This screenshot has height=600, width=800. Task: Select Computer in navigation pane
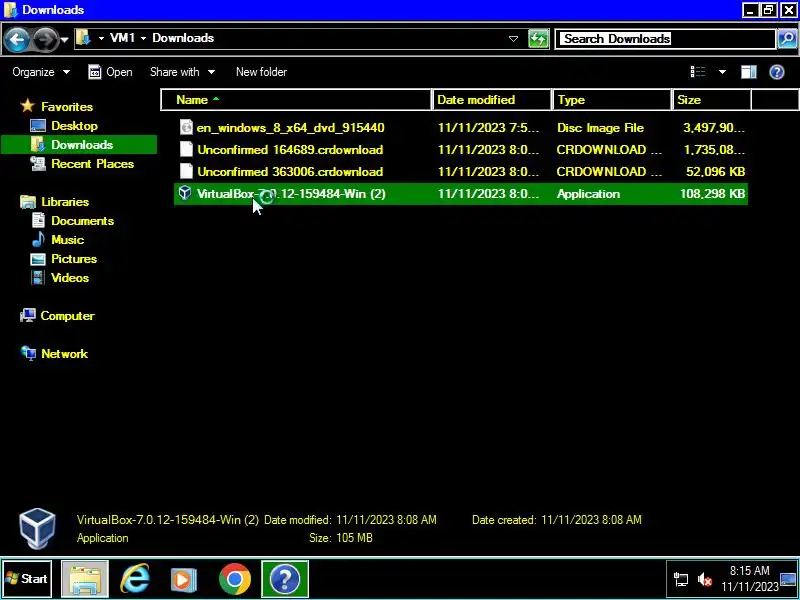pyautogui.click(x=67, y=316)
